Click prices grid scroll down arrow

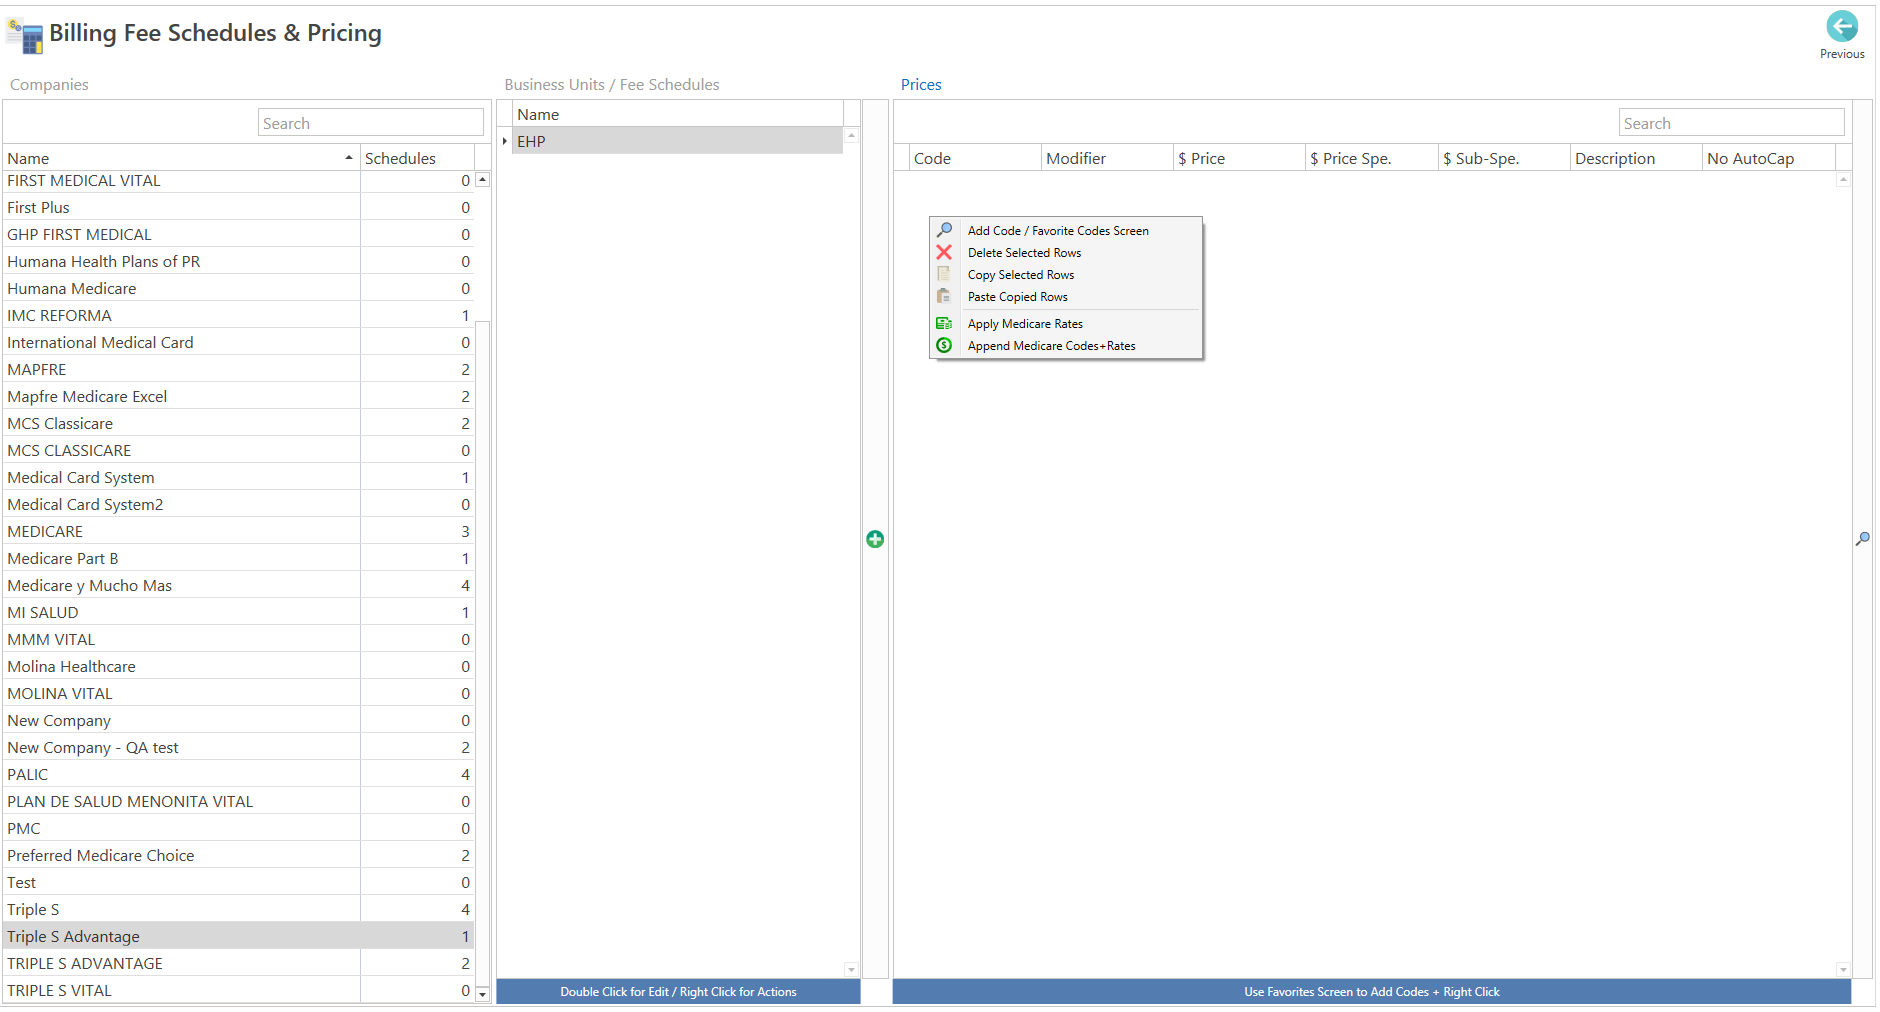tap(1843, 969)
